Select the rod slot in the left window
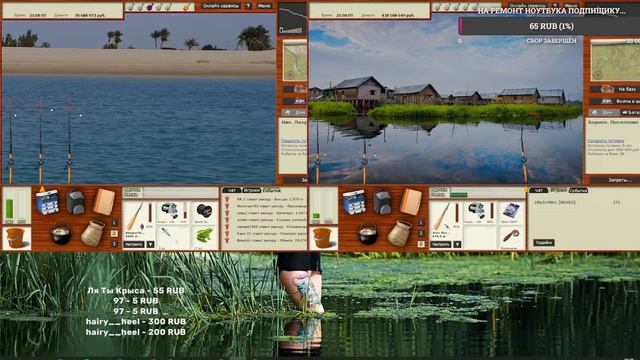This screenshot has height=360, width=640. pyautogui.click(x=139, y=220)
